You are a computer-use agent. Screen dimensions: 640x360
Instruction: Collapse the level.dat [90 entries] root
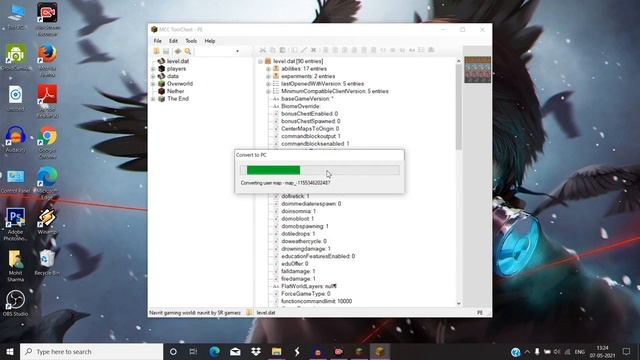click(x=260, y=61)
